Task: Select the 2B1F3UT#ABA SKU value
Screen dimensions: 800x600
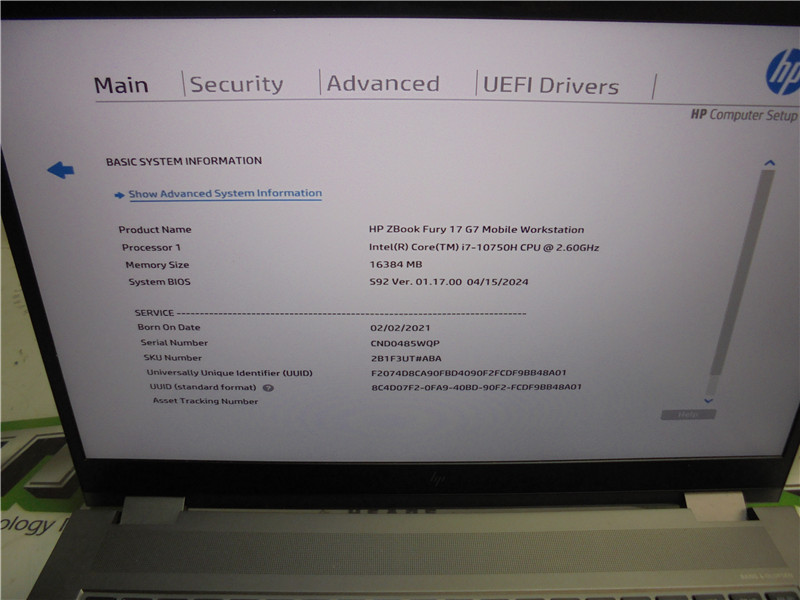Action: point(406,358)
